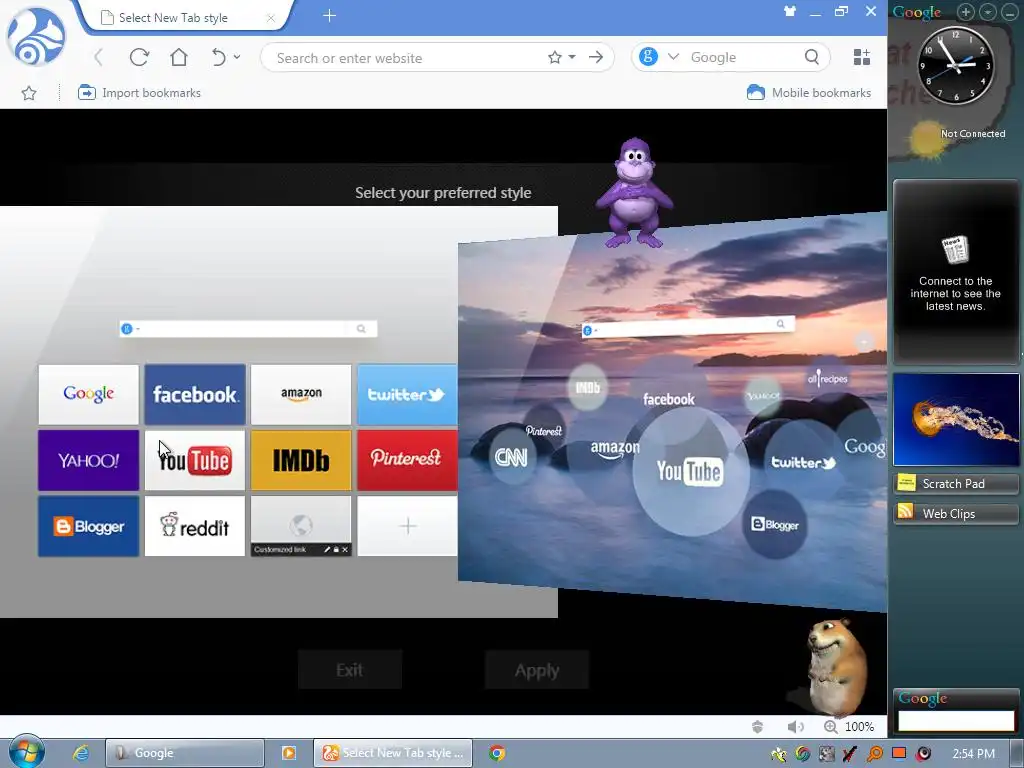The image size is (1024, 768).
Task: Expand undo closed tabs dropdown arrow
Action: pyautogui.click(x=237, y=57)
